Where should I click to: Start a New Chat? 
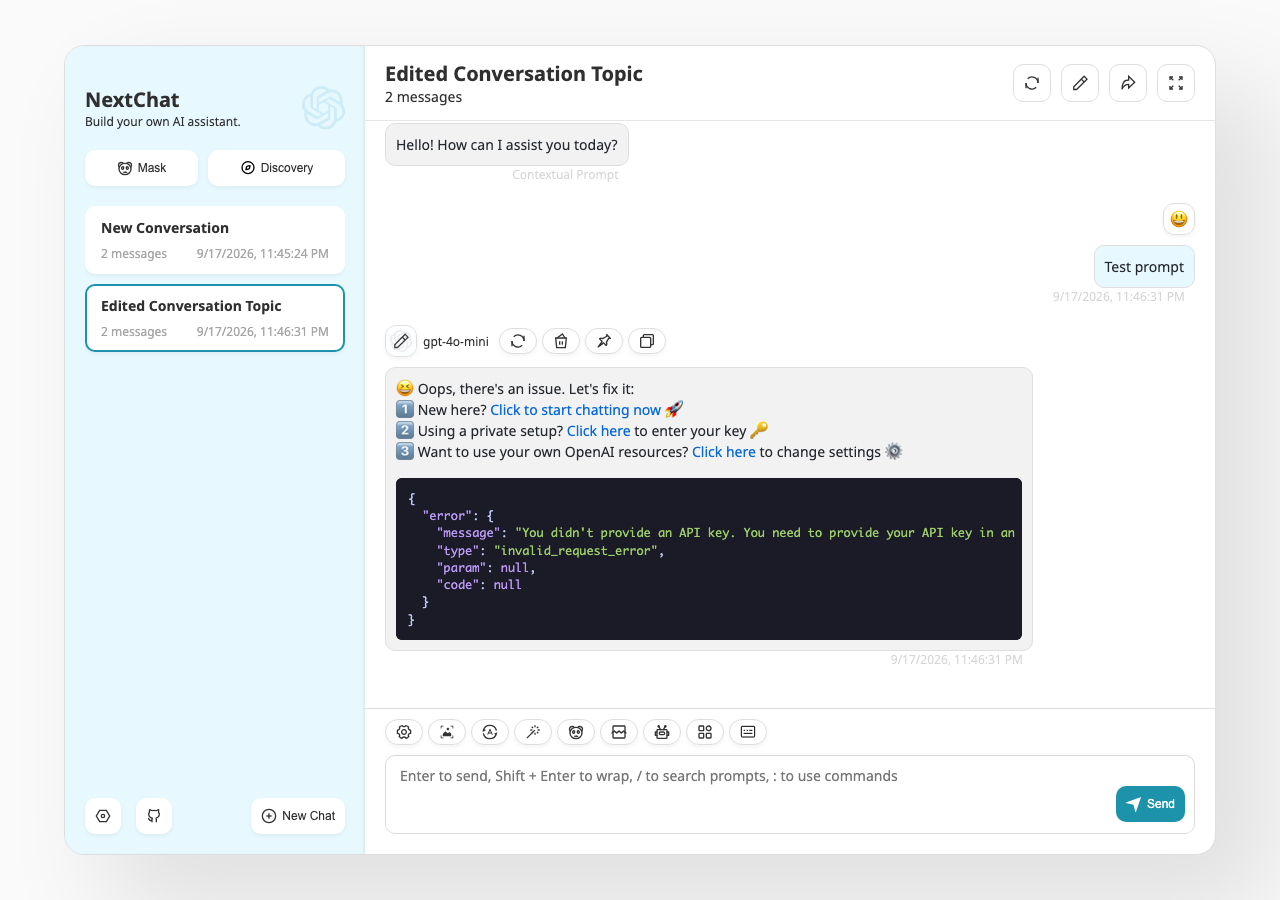pos(298,816)
